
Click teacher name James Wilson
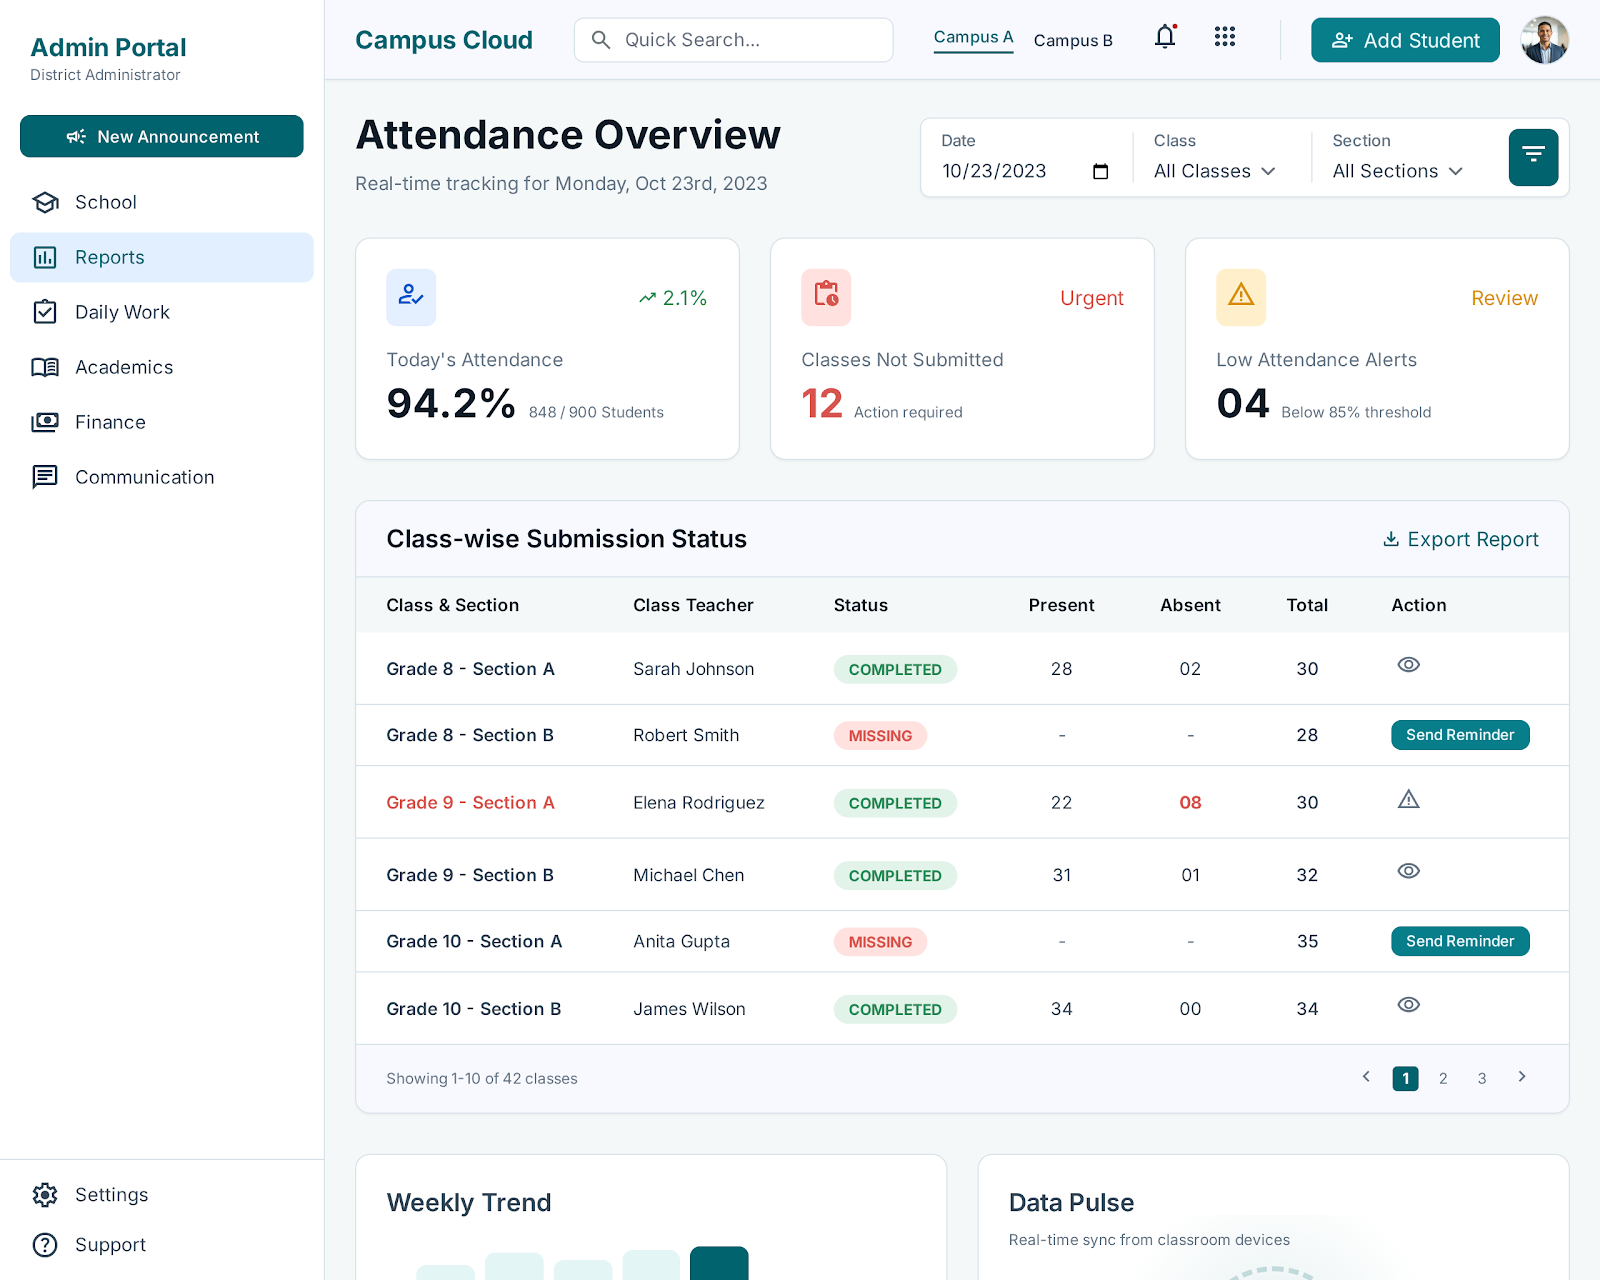point(689,1009)
